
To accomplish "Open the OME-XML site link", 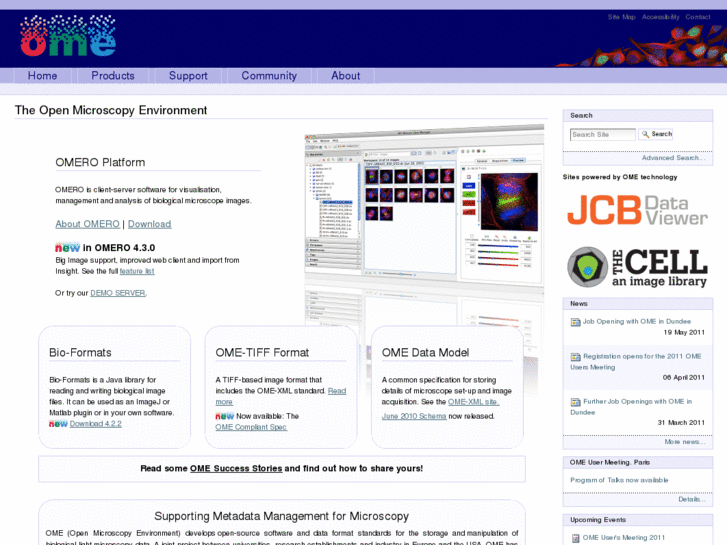I will click(473, 402).
